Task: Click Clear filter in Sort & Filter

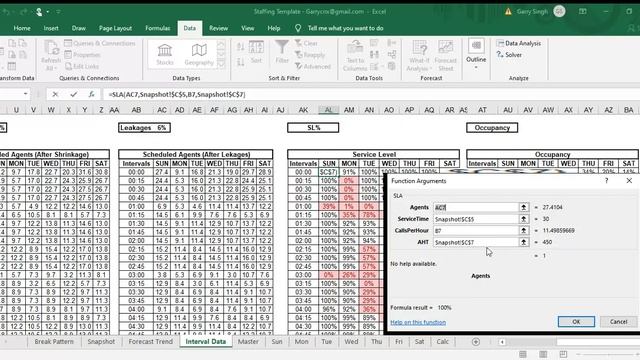Action: (x=306, y=43)
